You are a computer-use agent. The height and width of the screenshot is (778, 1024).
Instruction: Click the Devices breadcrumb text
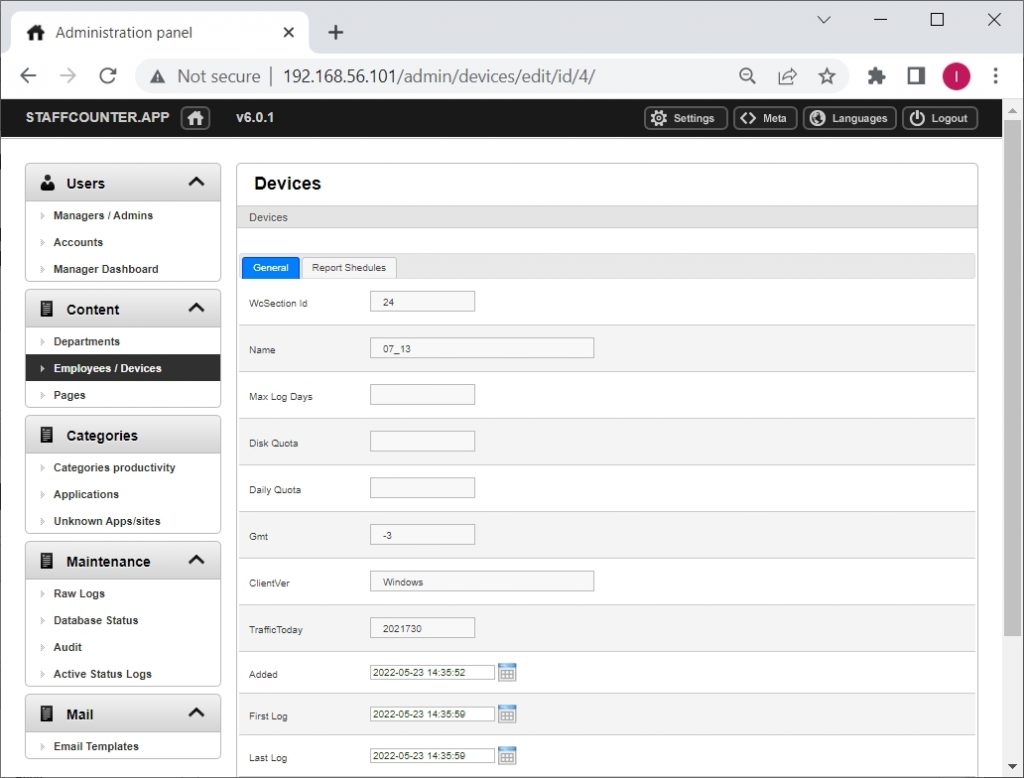coord(268,218)
